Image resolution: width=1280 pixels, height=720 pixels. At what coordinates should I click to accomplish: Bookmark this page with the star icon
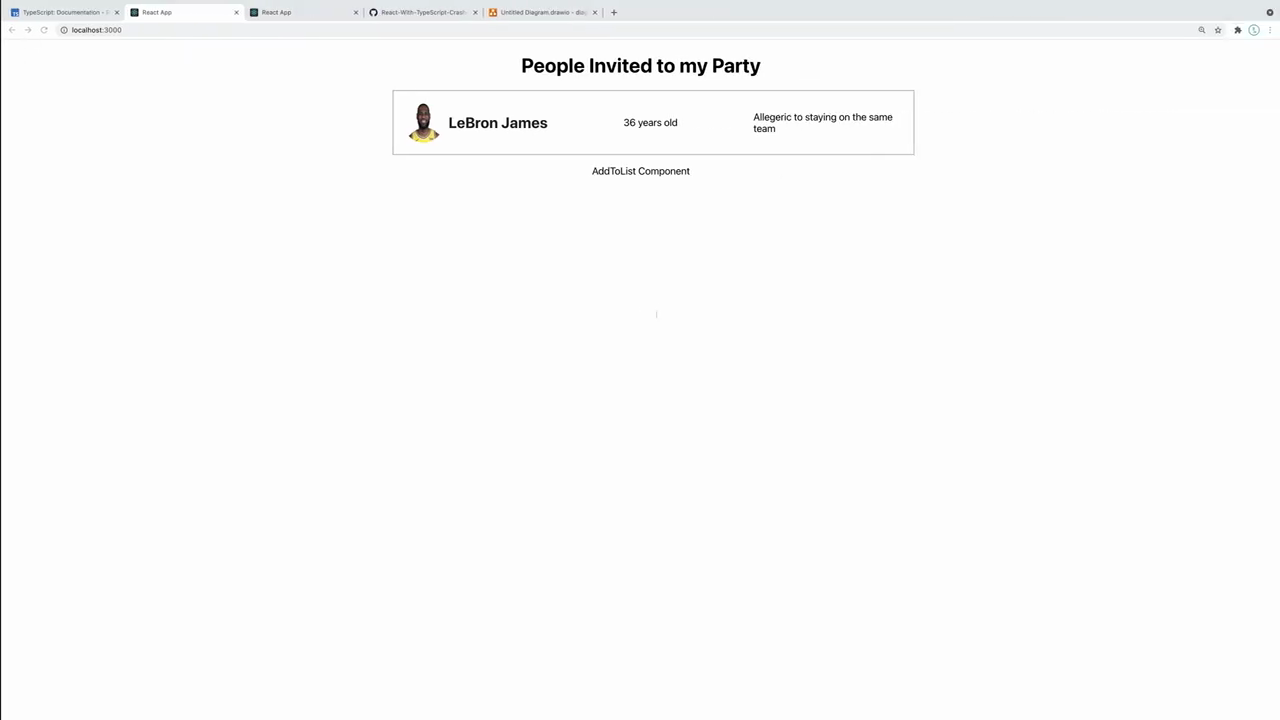pyautogui.click(x=1218, y=30)
